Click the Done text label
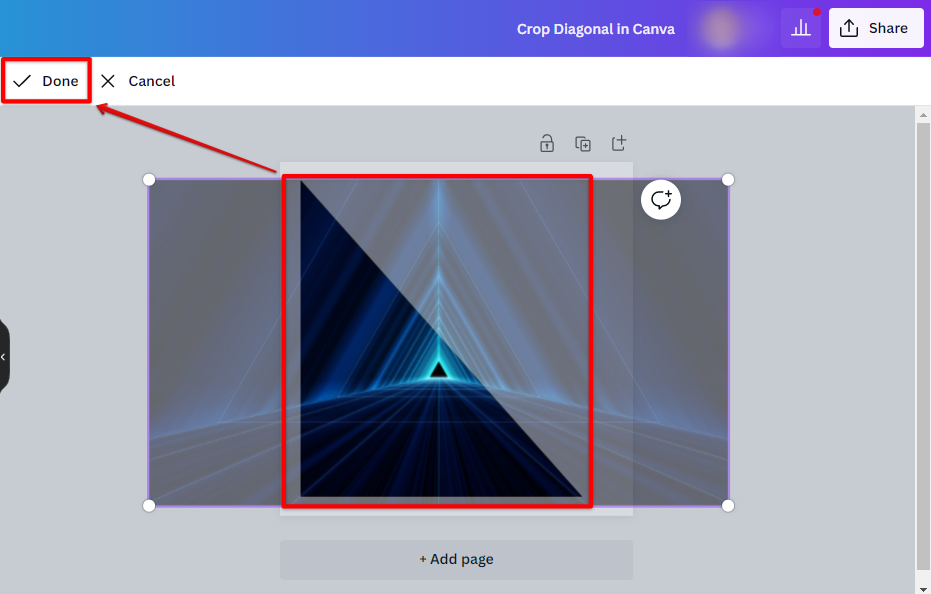Viewport: 931px width, 594px height. pos(59,81)
